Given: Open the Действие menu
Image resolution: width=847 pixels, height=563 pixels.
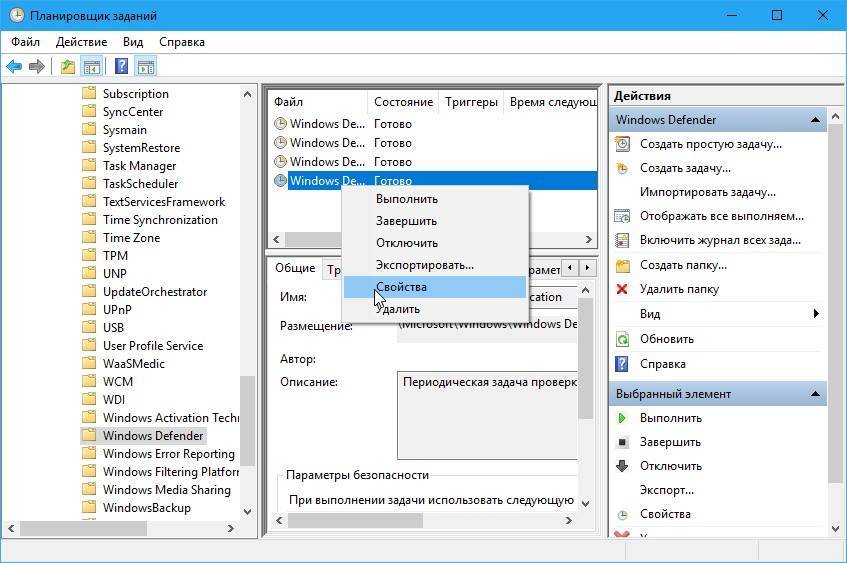Looking at the screenshot, I should [x=82, y=42].
